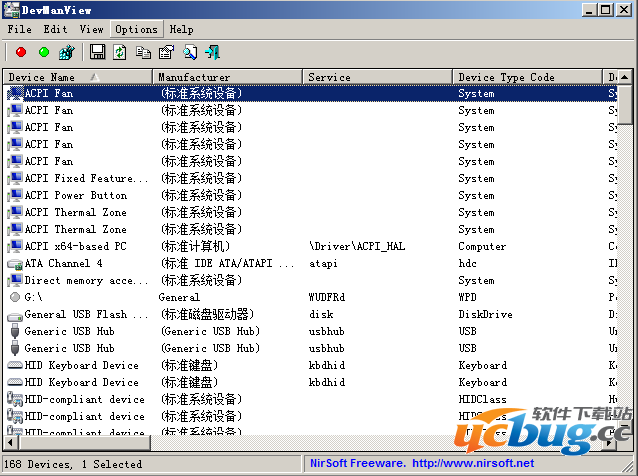Click icon of ACPI x64-based PC row
Viewport: 638px width, 476px height.
(x=15, y=246)
